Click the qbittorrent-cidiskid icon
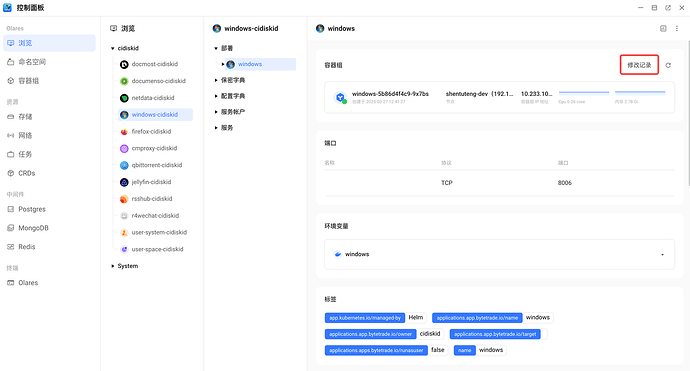The width and height of the screenshot is (690, 371). click(x=124, y=165)
